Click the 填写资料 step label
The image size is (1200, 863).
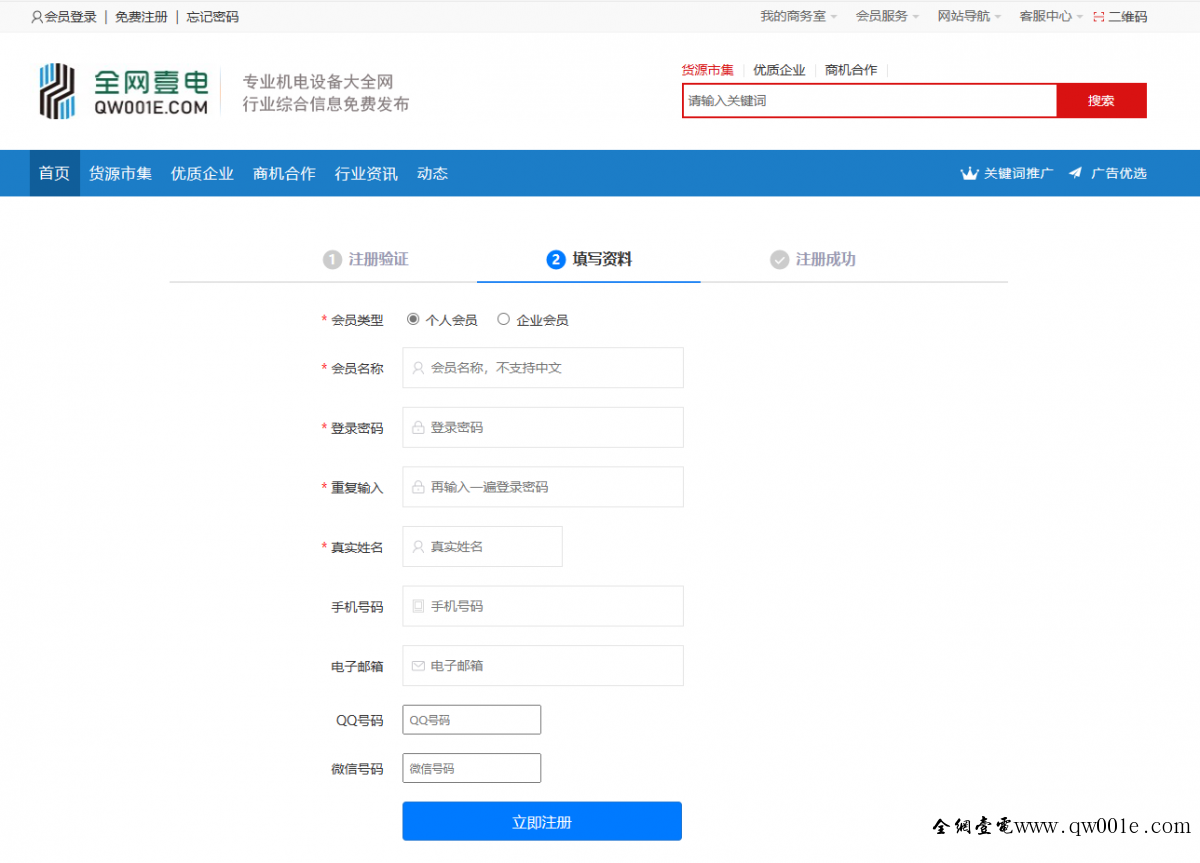602,260
